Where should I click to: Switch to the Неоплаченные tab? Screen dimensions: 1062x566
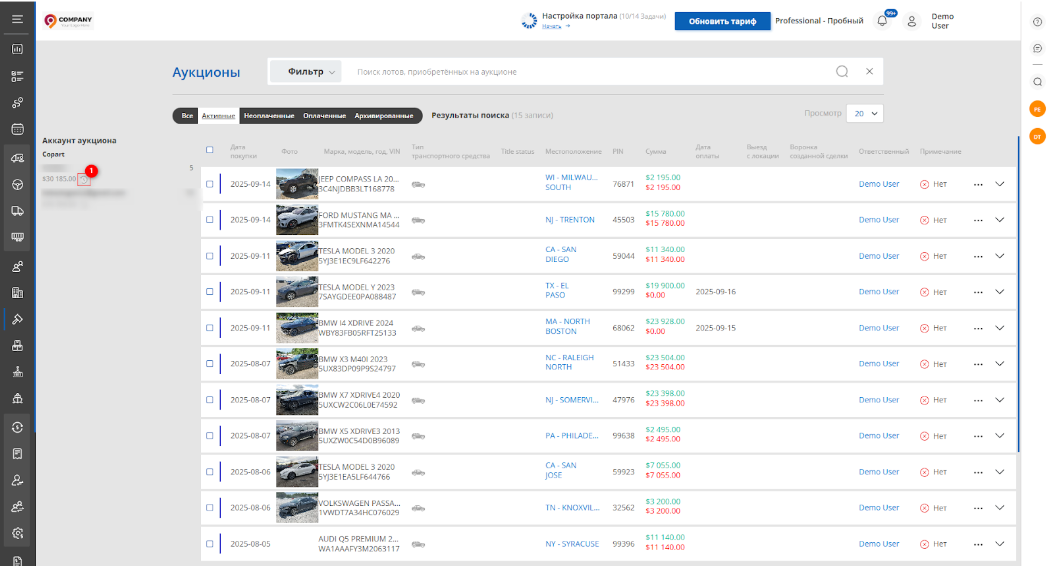click(270, 116)
